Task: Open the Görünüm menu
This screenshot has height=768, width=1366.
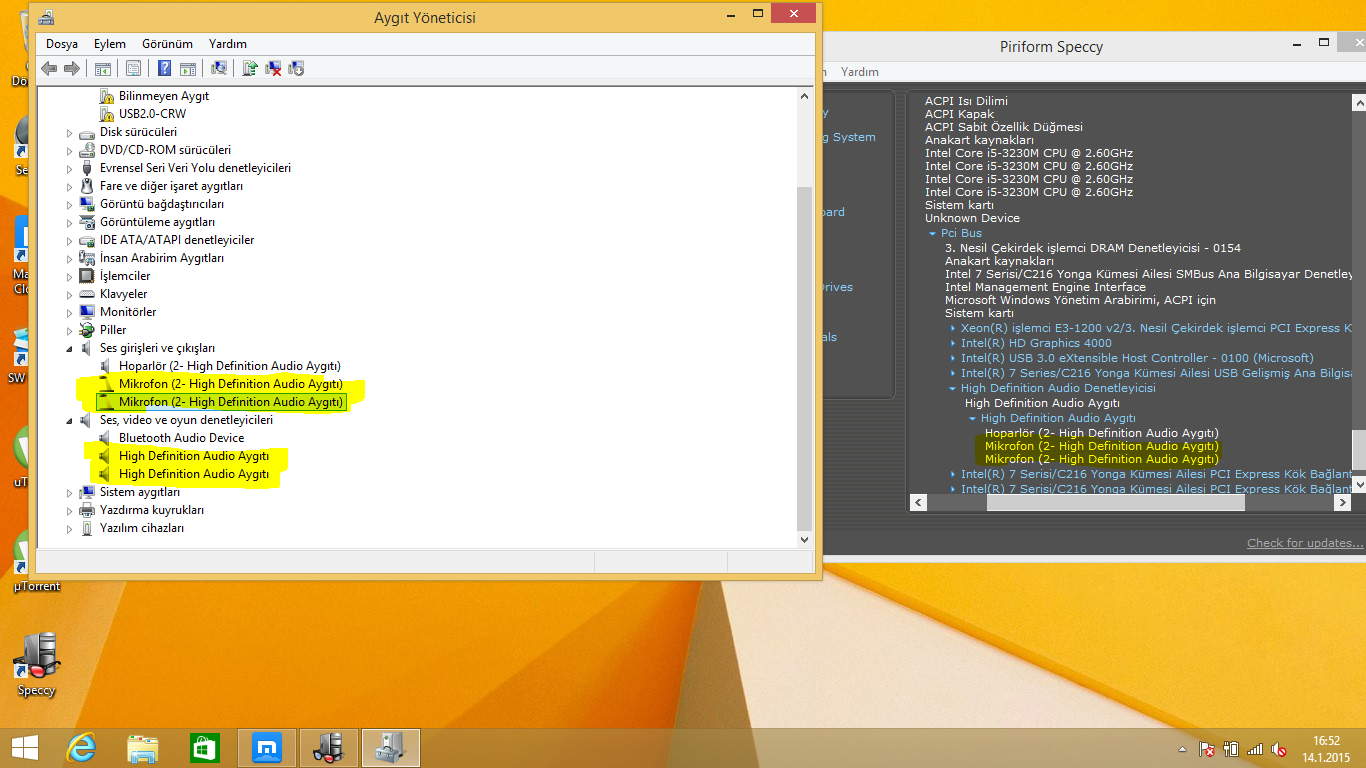Action: coord(167,44)
